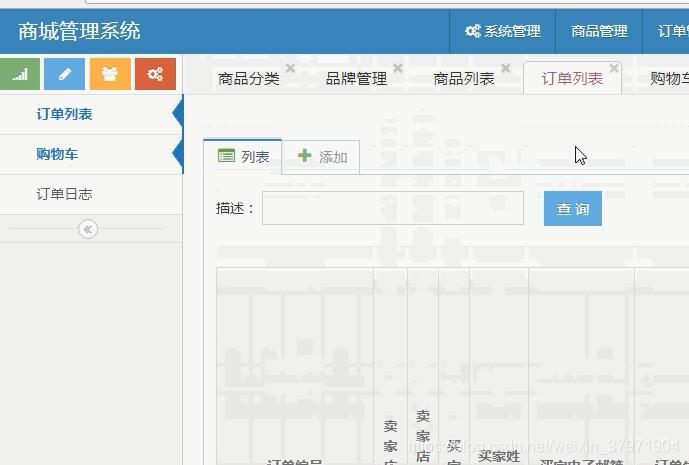The image size is (689, 465).
Task: Open the 商品管理 top navigation menu
Action: [x=599, y=31]
